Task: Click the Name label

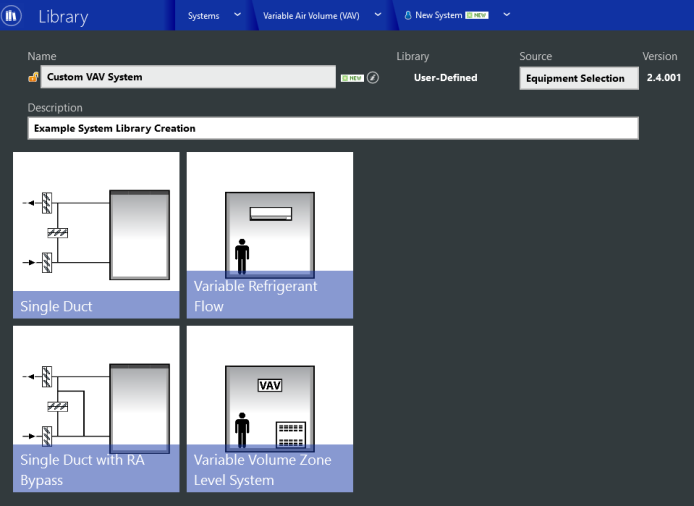Action: coord(42,56)
